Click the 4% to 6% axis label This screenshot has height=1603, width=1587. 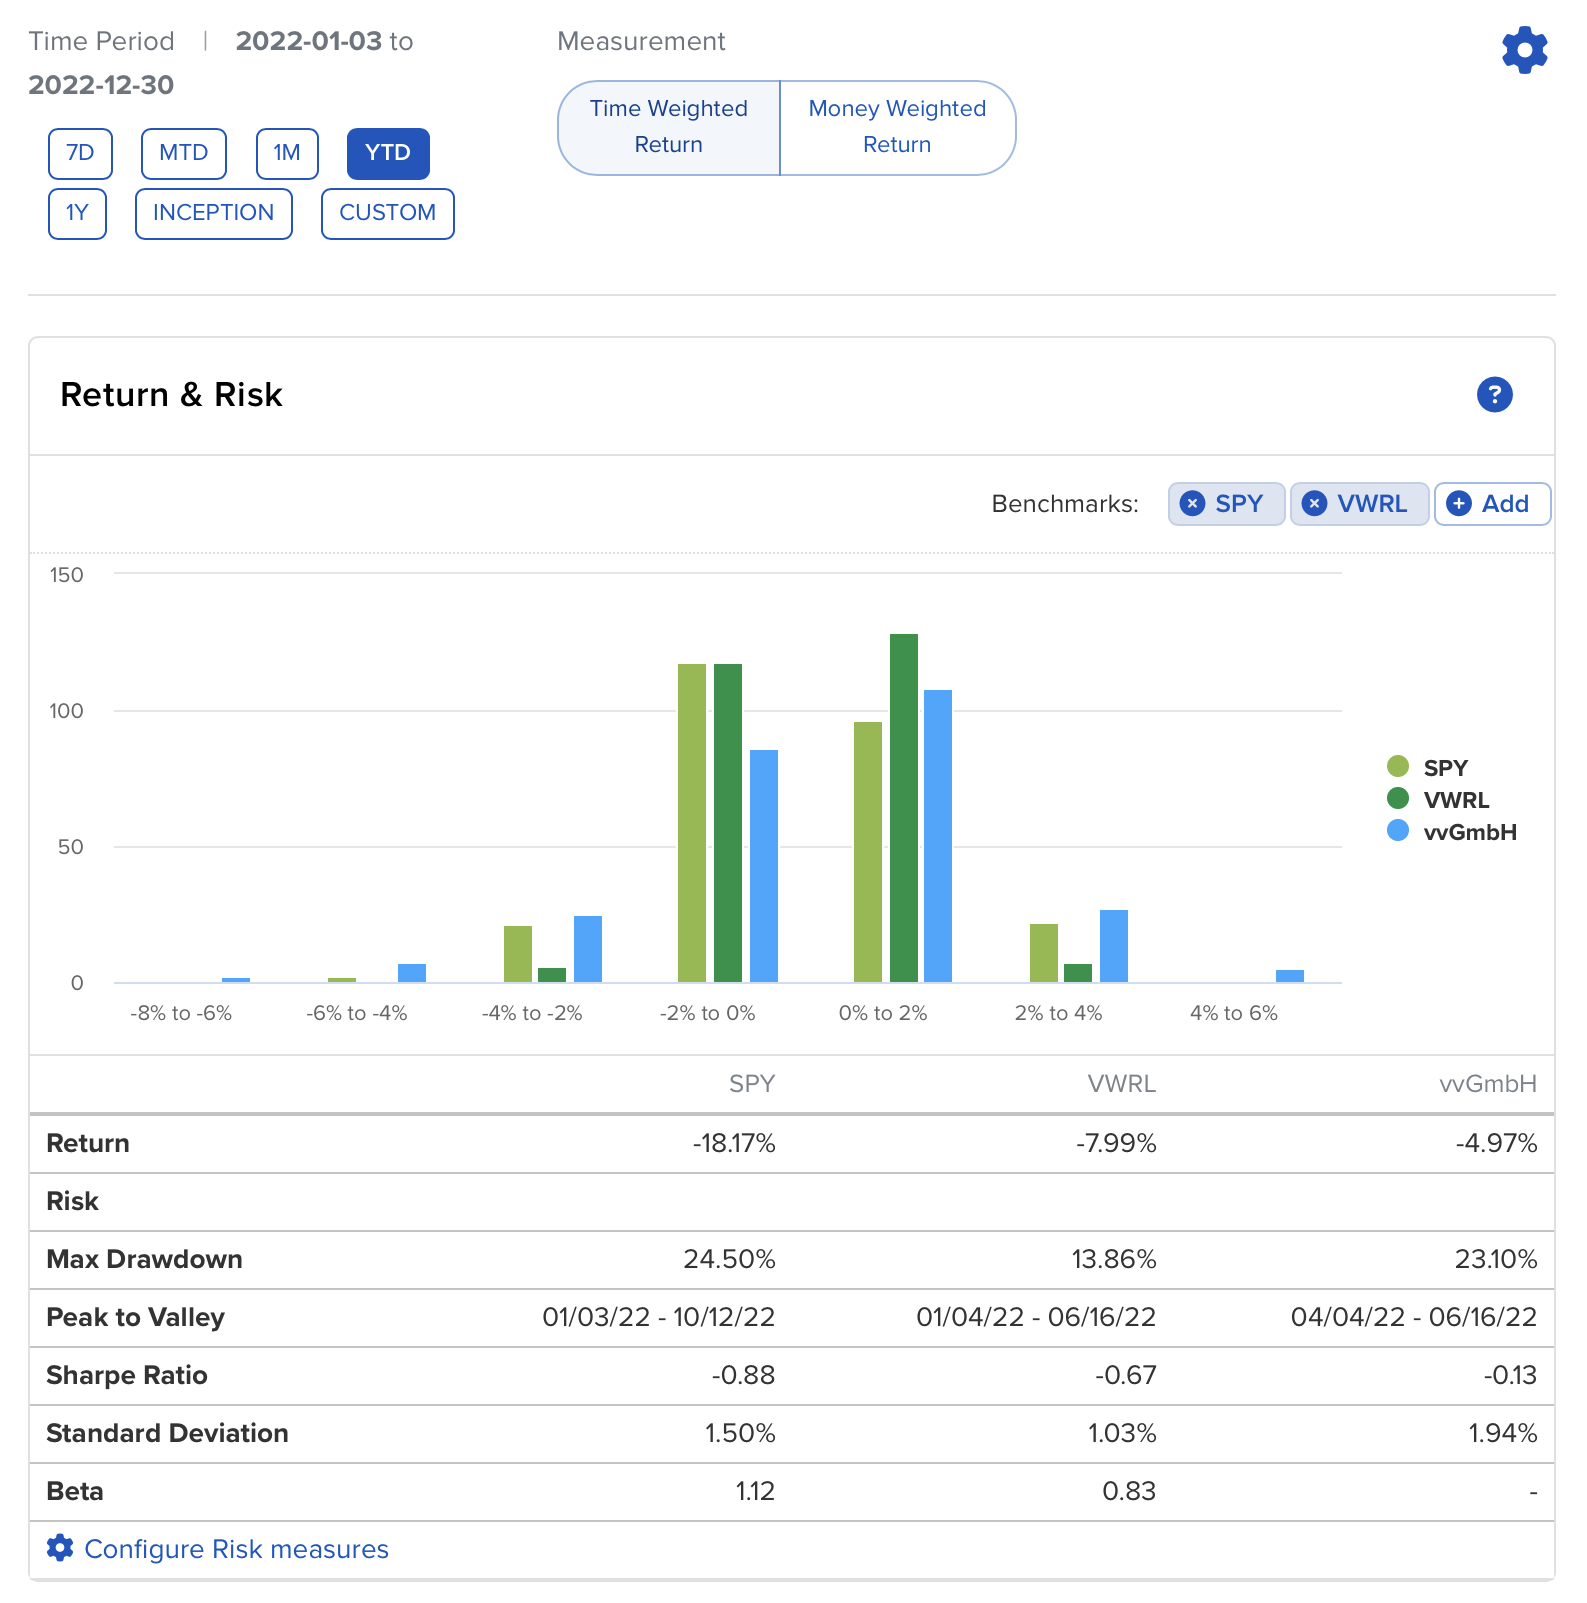coord(1234,1013)
